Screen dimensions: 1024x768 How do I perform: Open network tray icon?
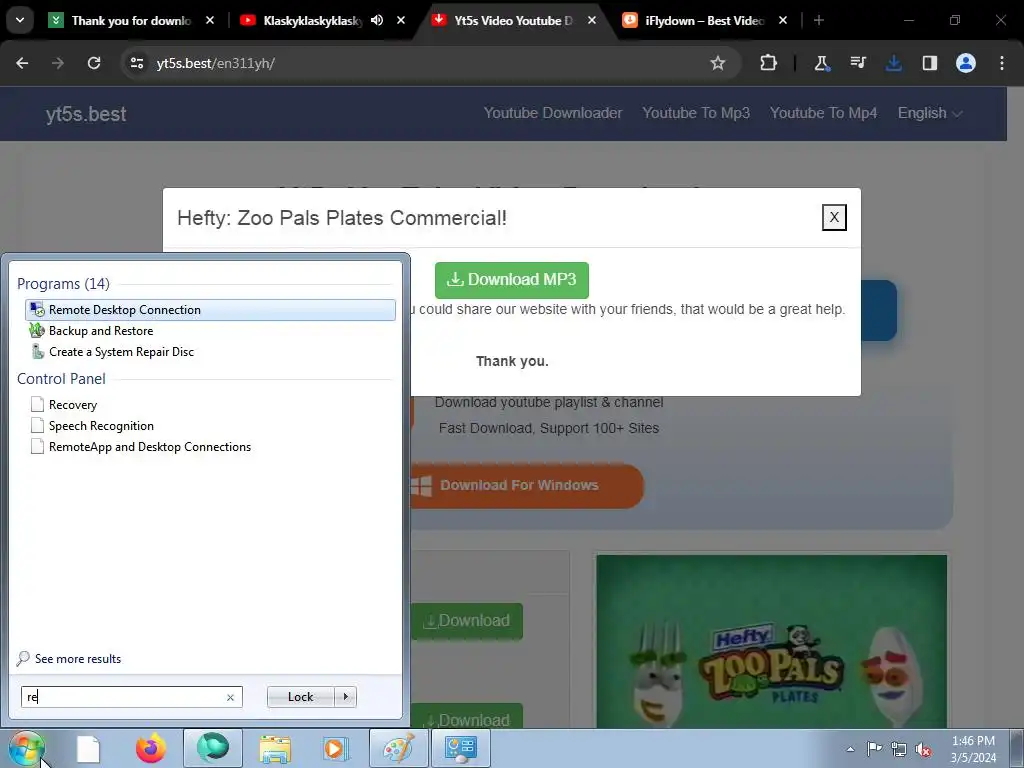899,749
